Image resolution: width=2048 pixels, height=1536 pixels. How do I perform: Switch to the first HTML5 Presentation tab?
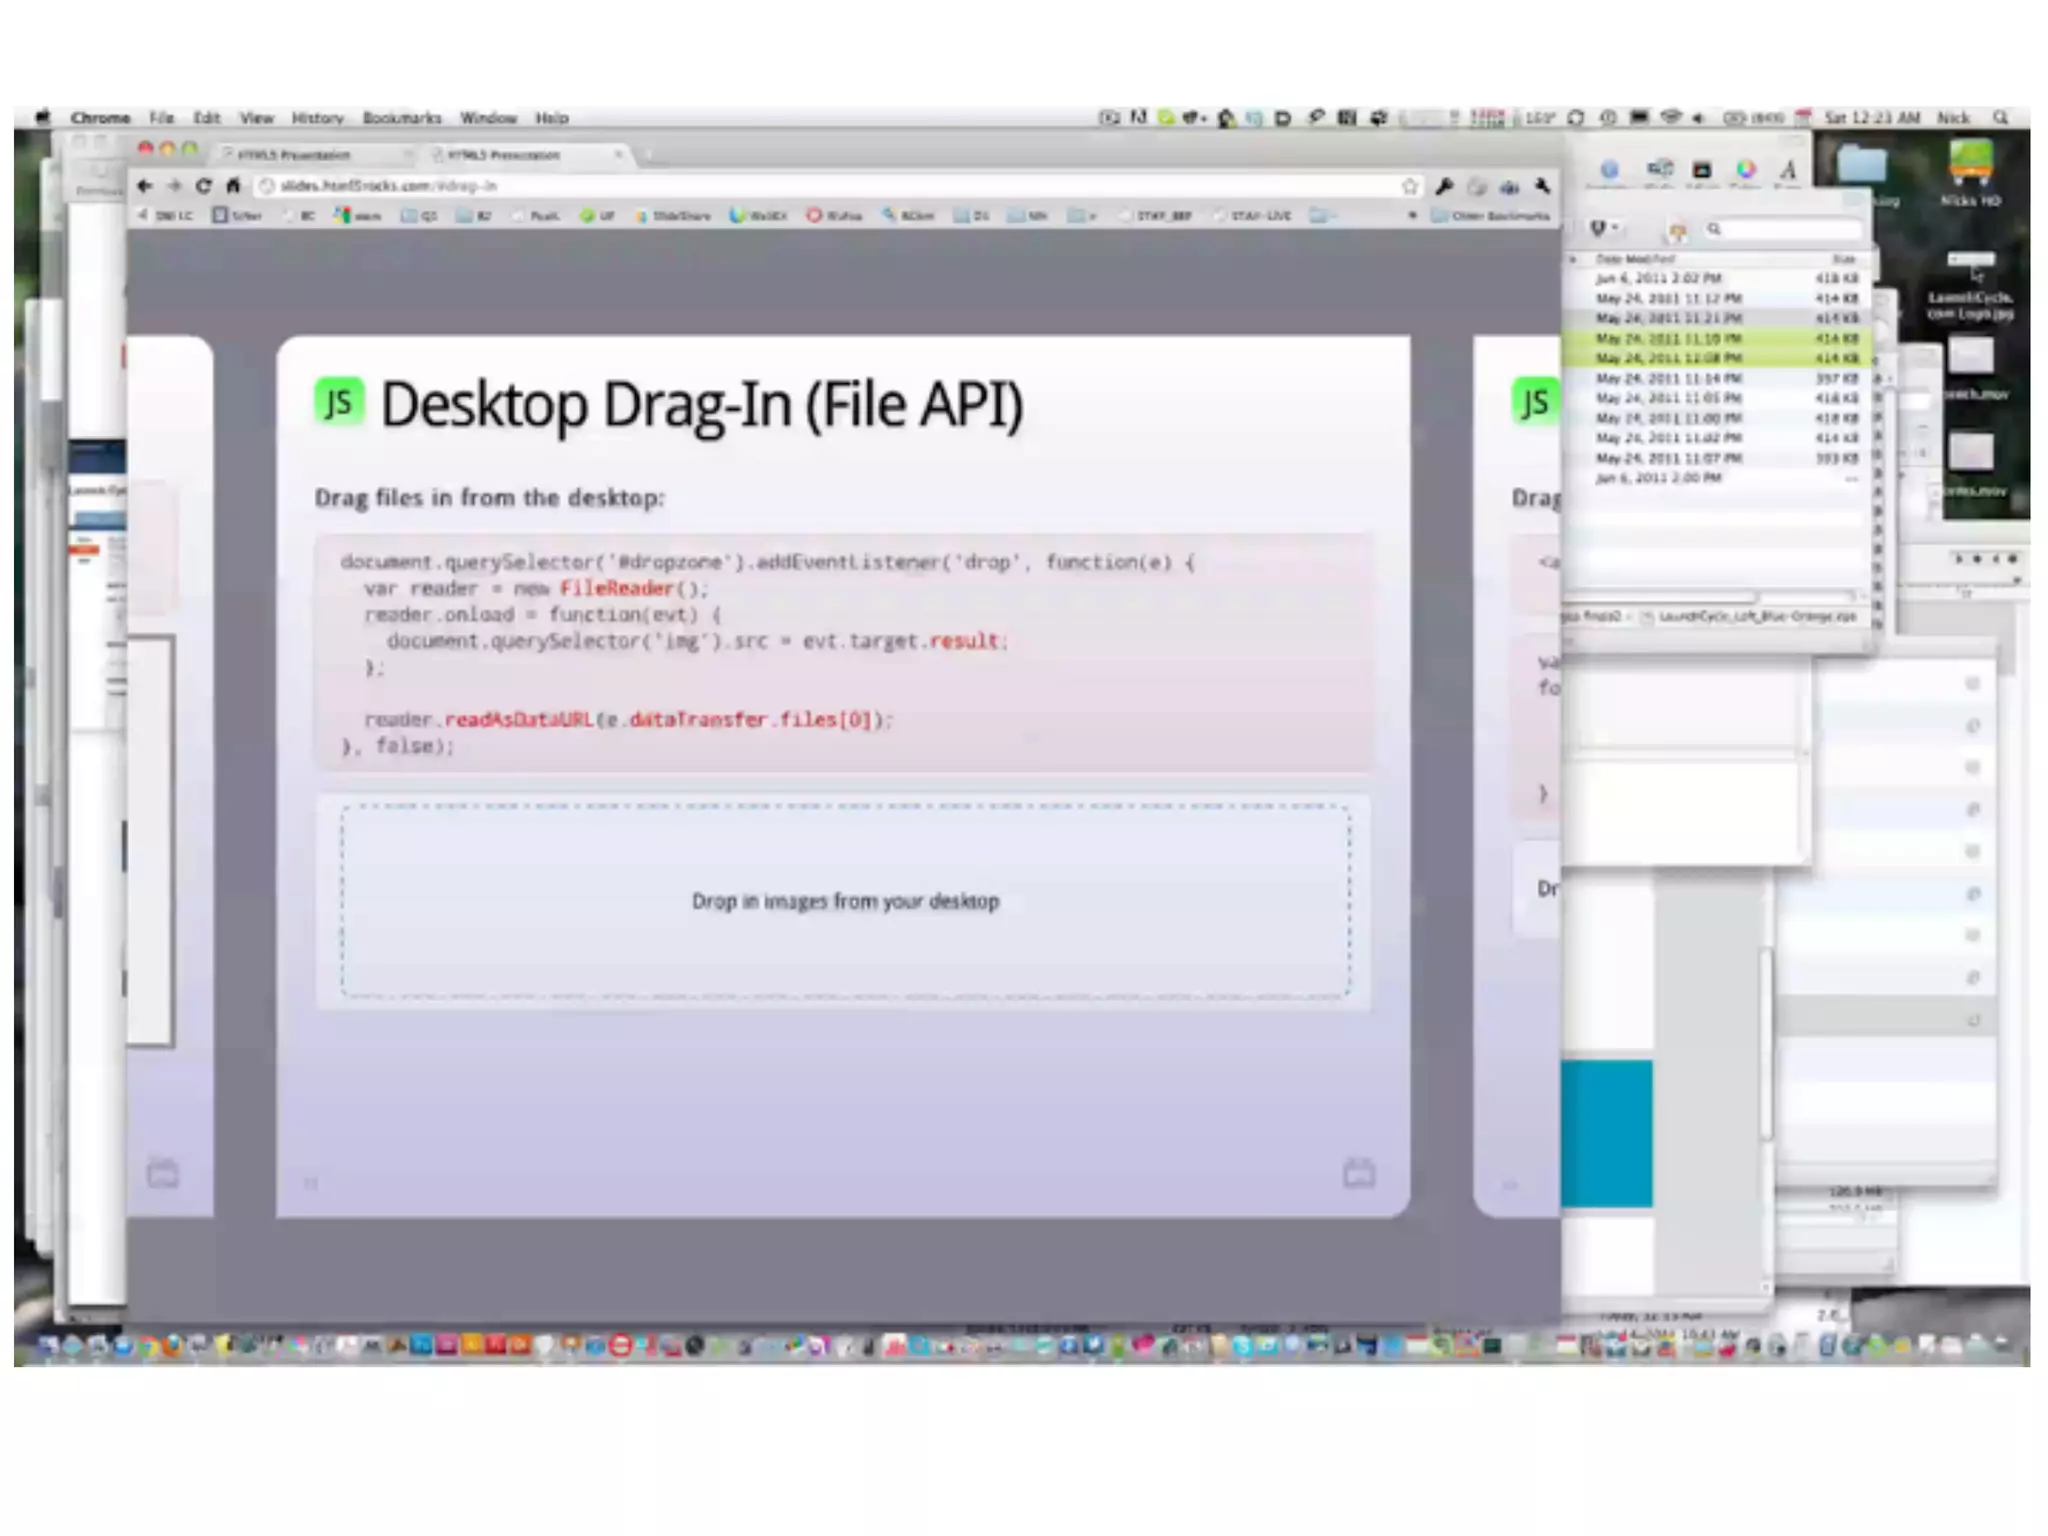point(295,155)
